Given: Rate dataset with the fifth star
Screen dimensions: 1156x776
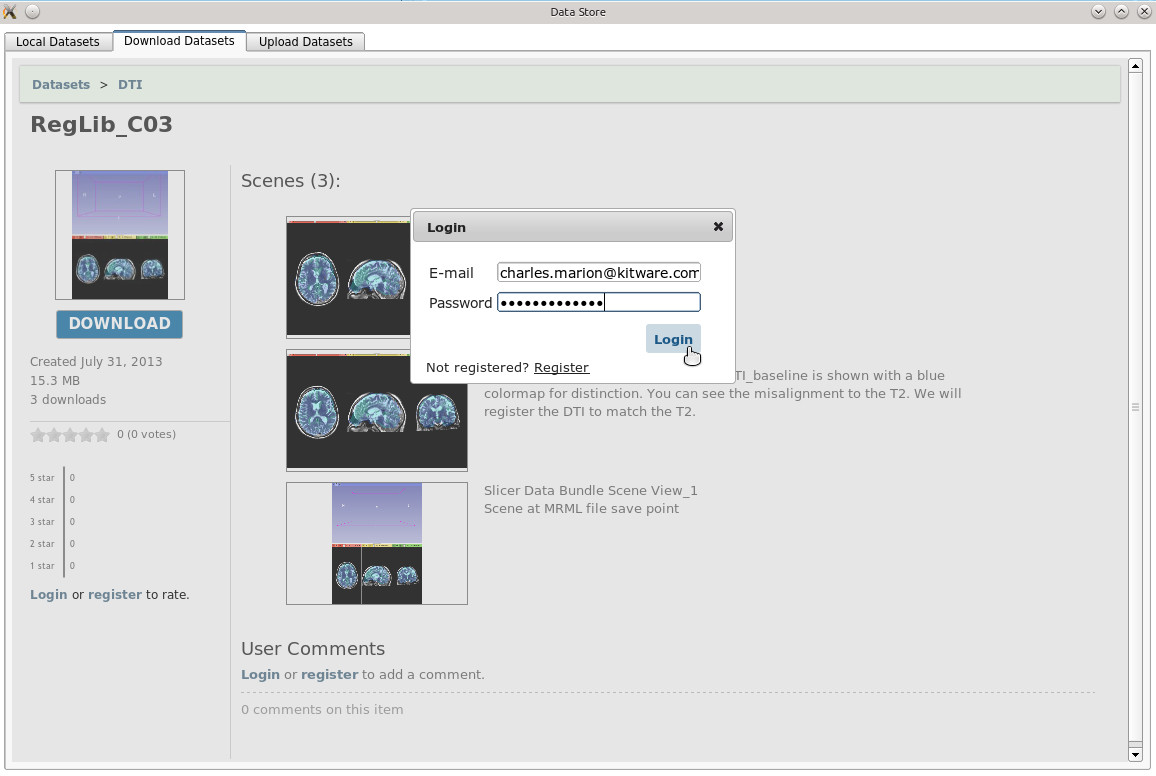Looking at the screenshot, I should [102, 435].
